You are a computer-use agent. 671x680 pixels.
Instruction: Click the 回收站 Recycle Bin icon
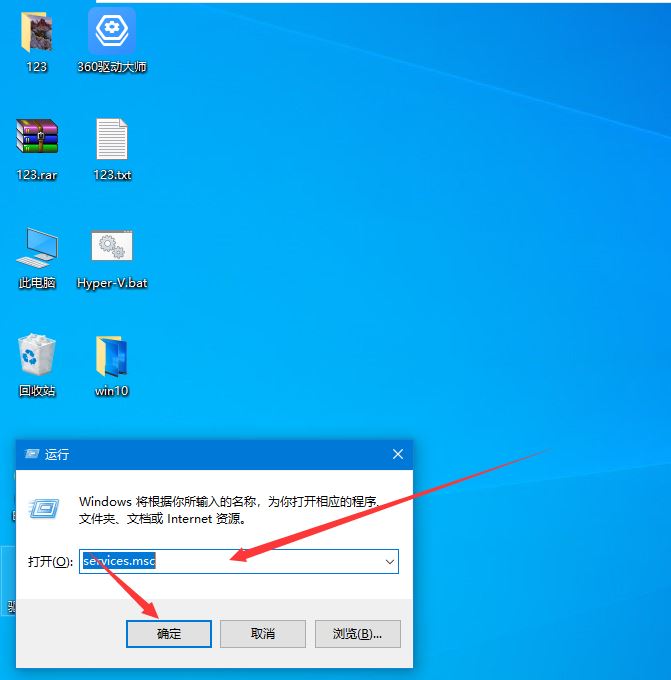[x=37, y=355]
